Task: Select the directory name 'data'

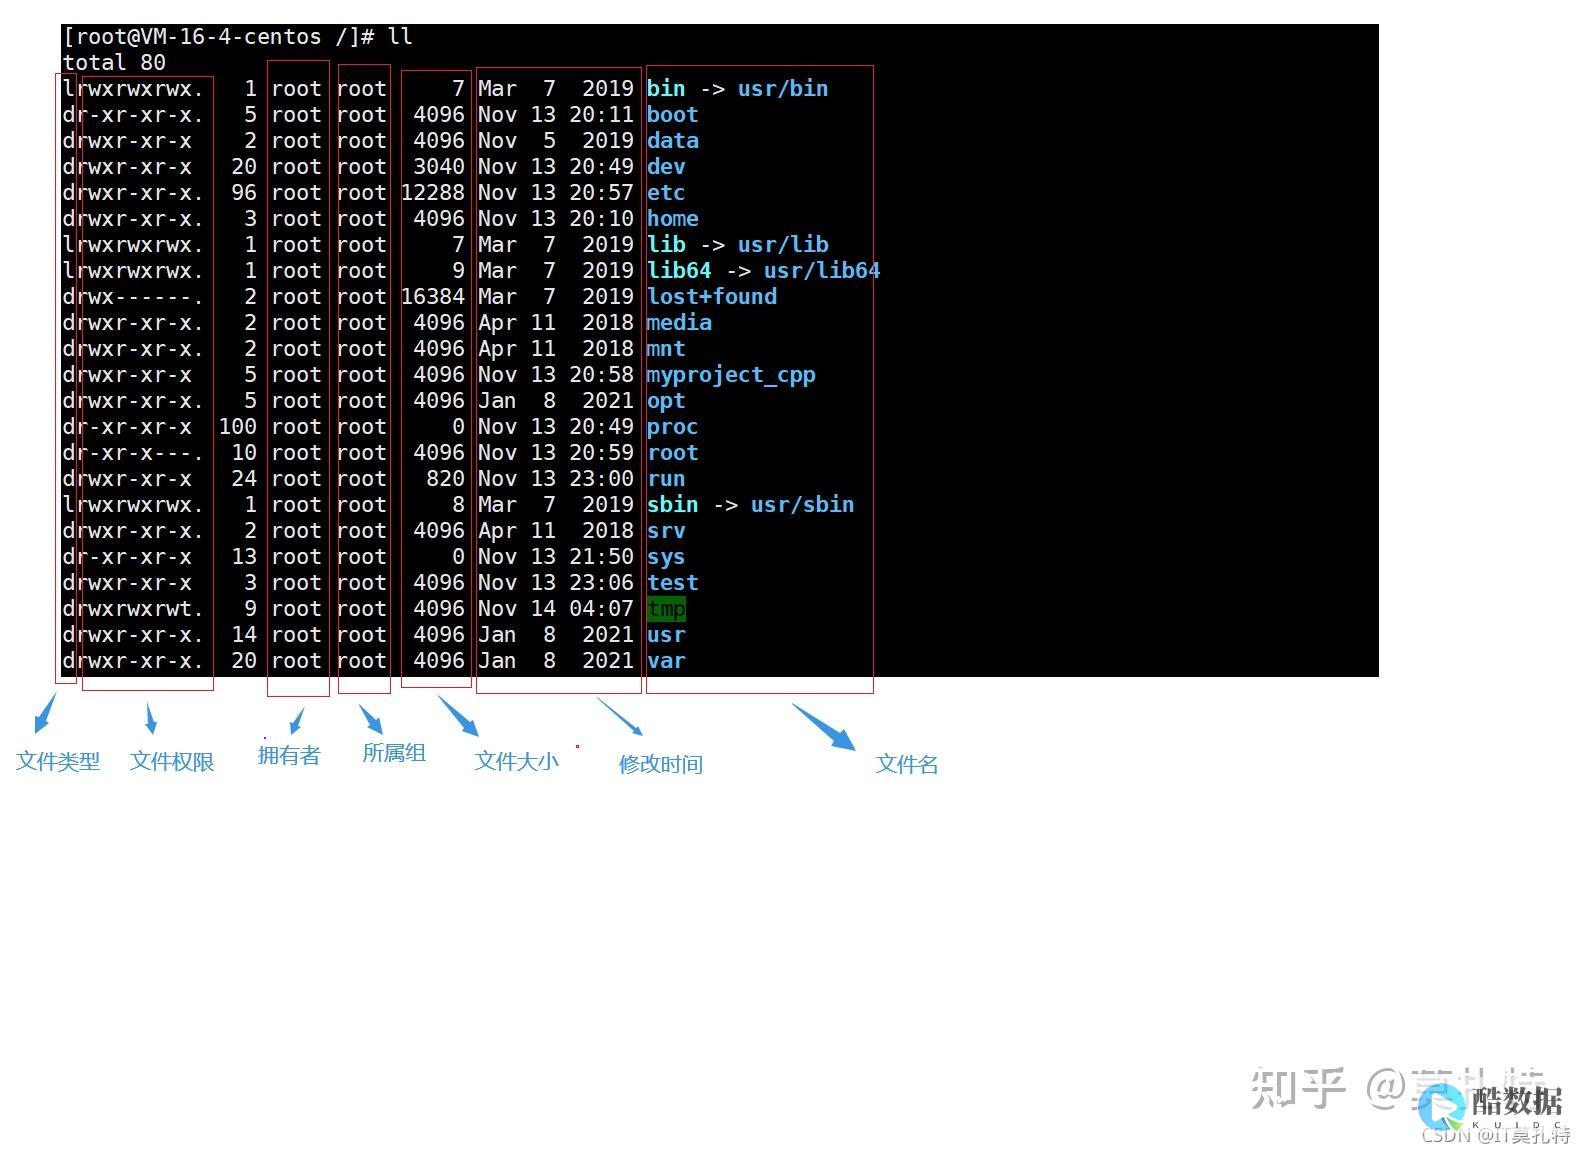Action: 672,141
